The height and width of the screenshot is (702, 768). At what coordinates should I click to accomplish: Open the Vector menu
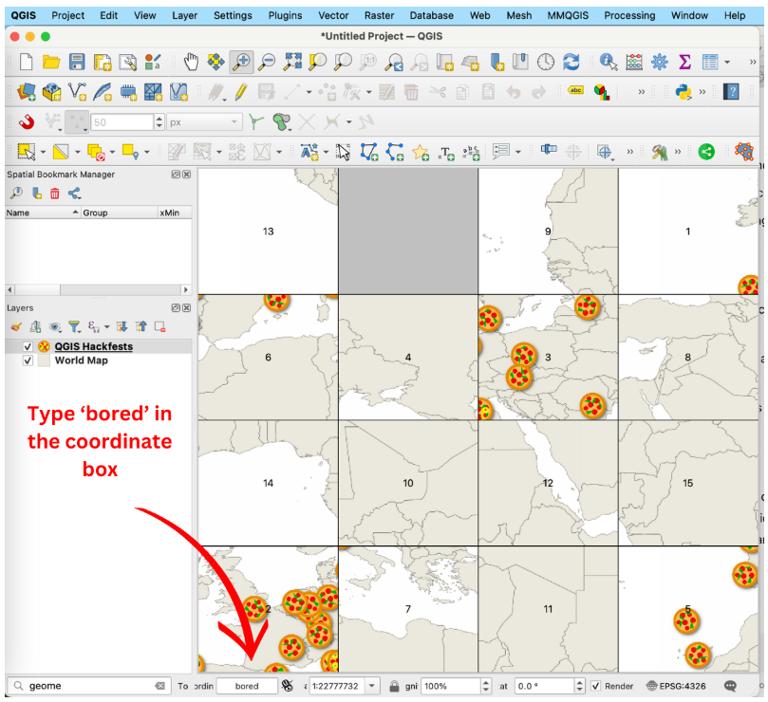point(333,15)
